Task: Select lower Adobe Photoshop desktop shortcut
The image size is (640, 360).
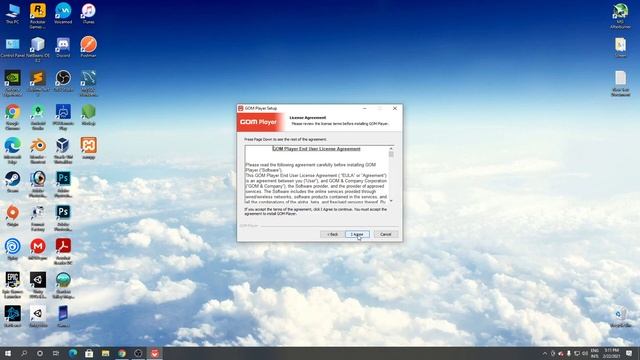Action: [63, 218]
